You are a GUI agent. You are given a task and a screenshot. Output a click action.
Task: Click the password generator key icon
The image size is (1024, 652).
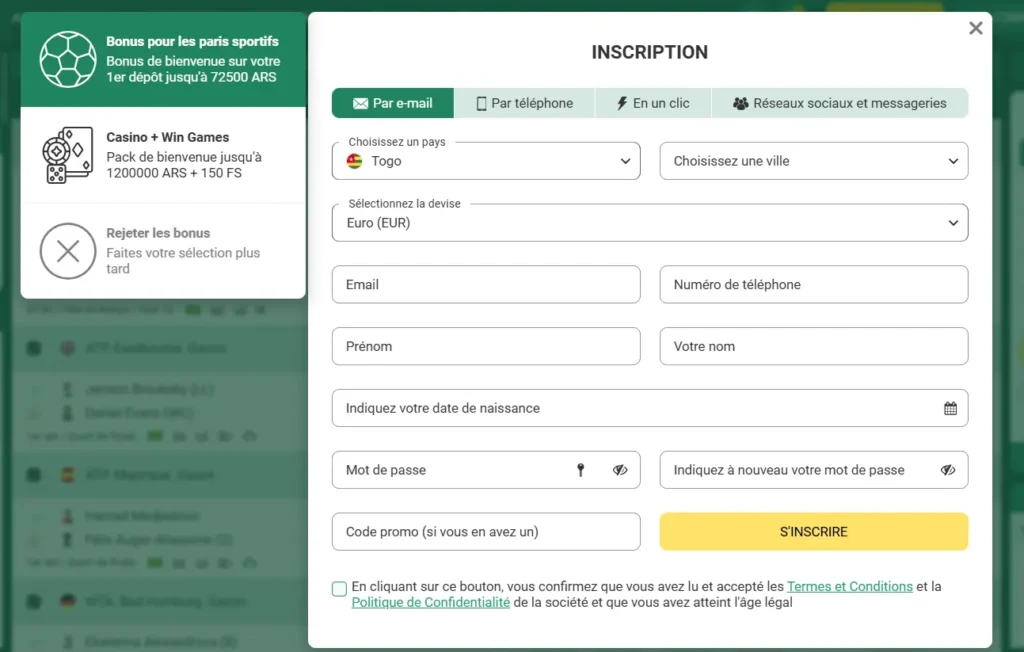point(581,470)
